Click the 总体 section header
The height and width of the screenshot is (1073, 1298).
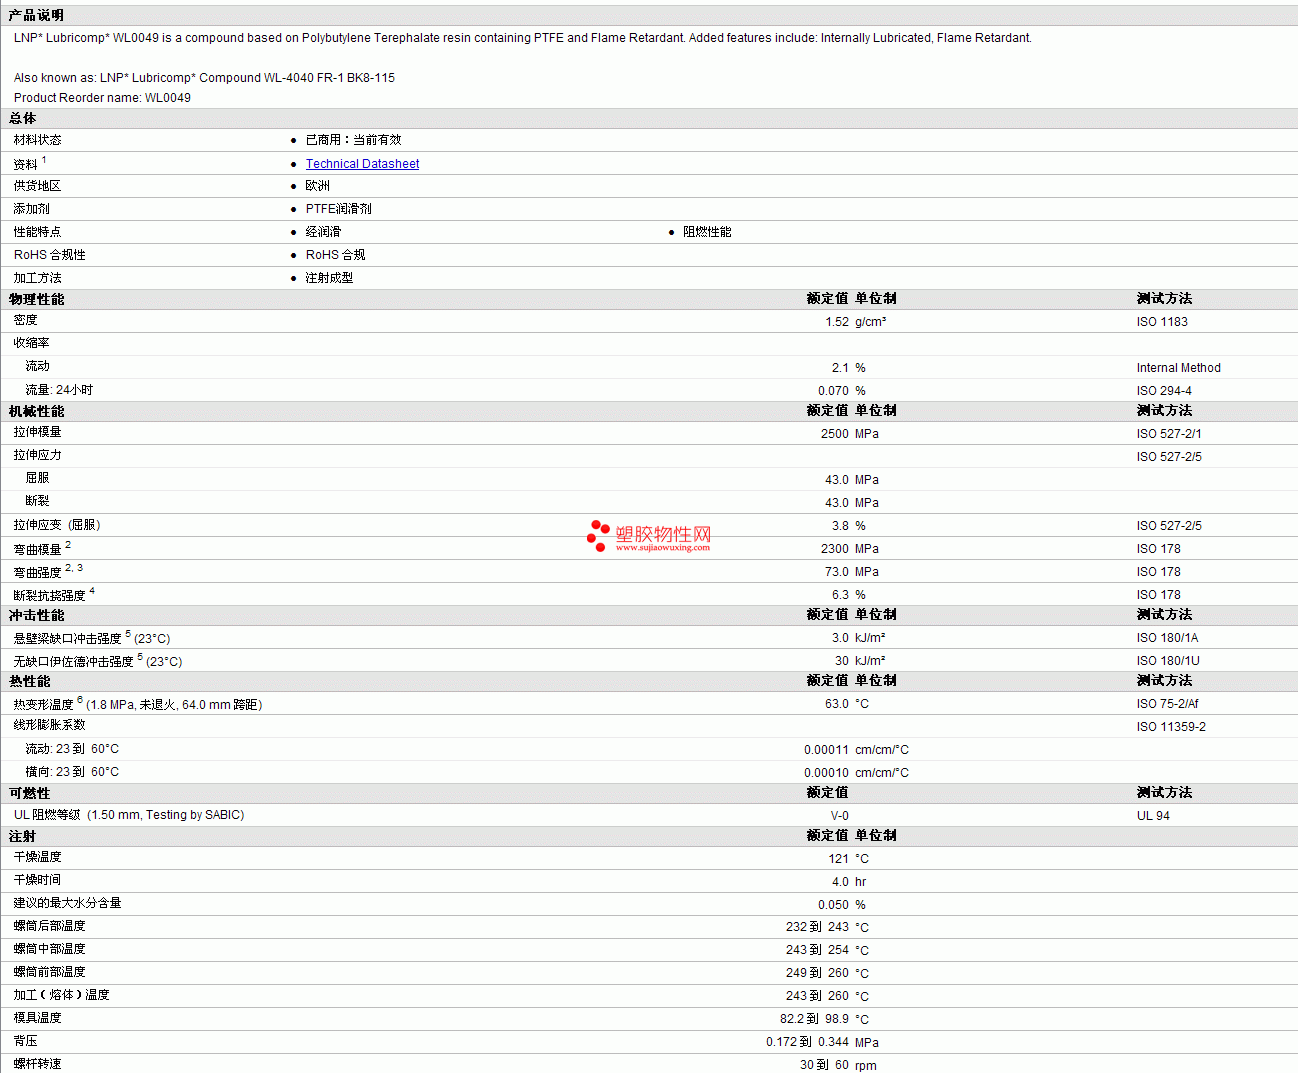click(23, 118)
